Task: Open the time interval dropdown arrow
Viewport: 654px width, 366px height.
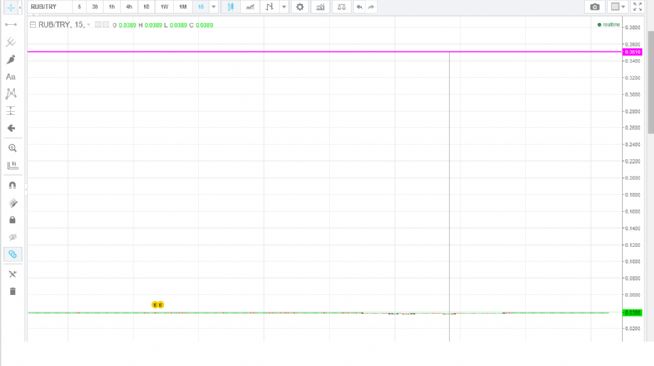Action: pyautogui.click(x=214, y=7)
